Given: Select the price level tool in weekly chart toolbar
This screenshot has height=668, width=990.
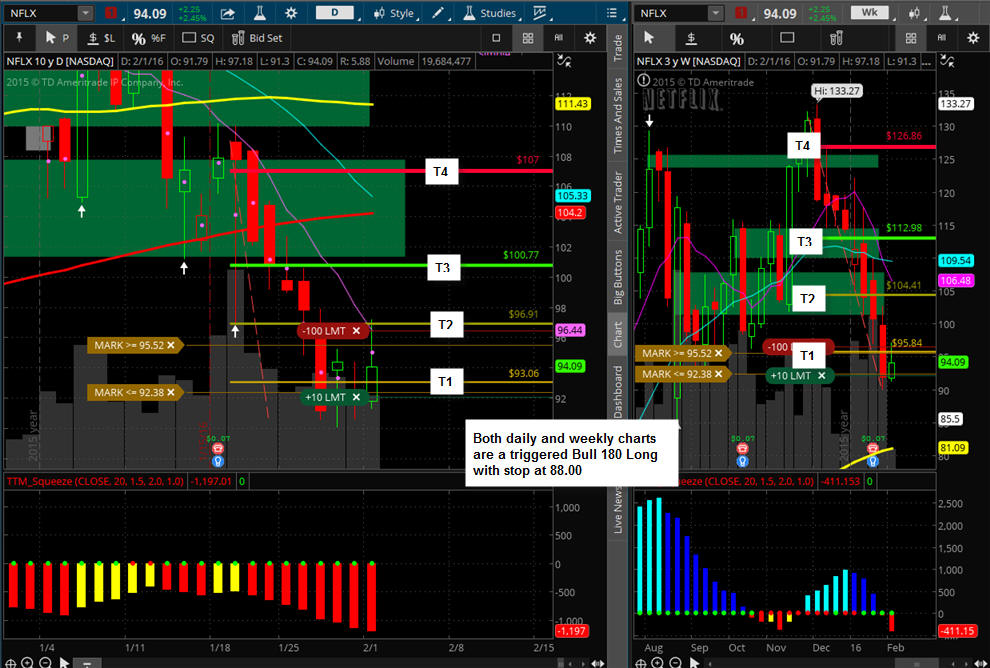Looking at the screenshot, I should point(691,38).
